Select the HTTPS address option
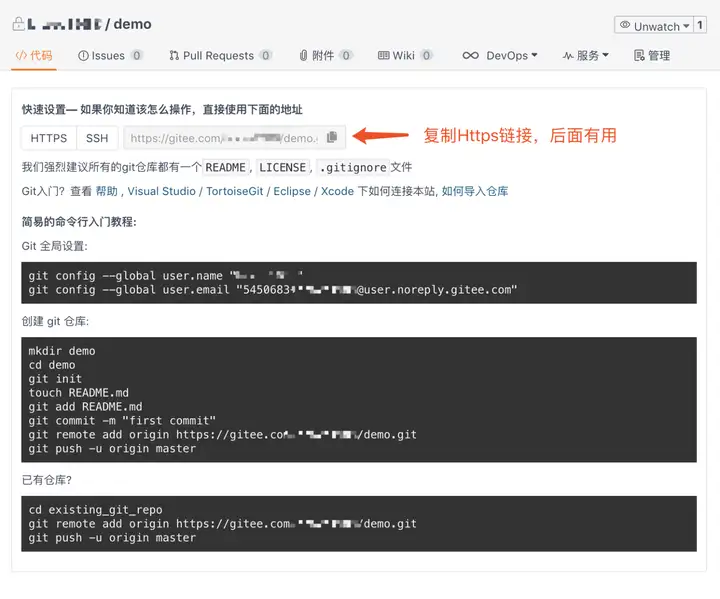Screen dimensions: 720x599 tap(49, 138)
